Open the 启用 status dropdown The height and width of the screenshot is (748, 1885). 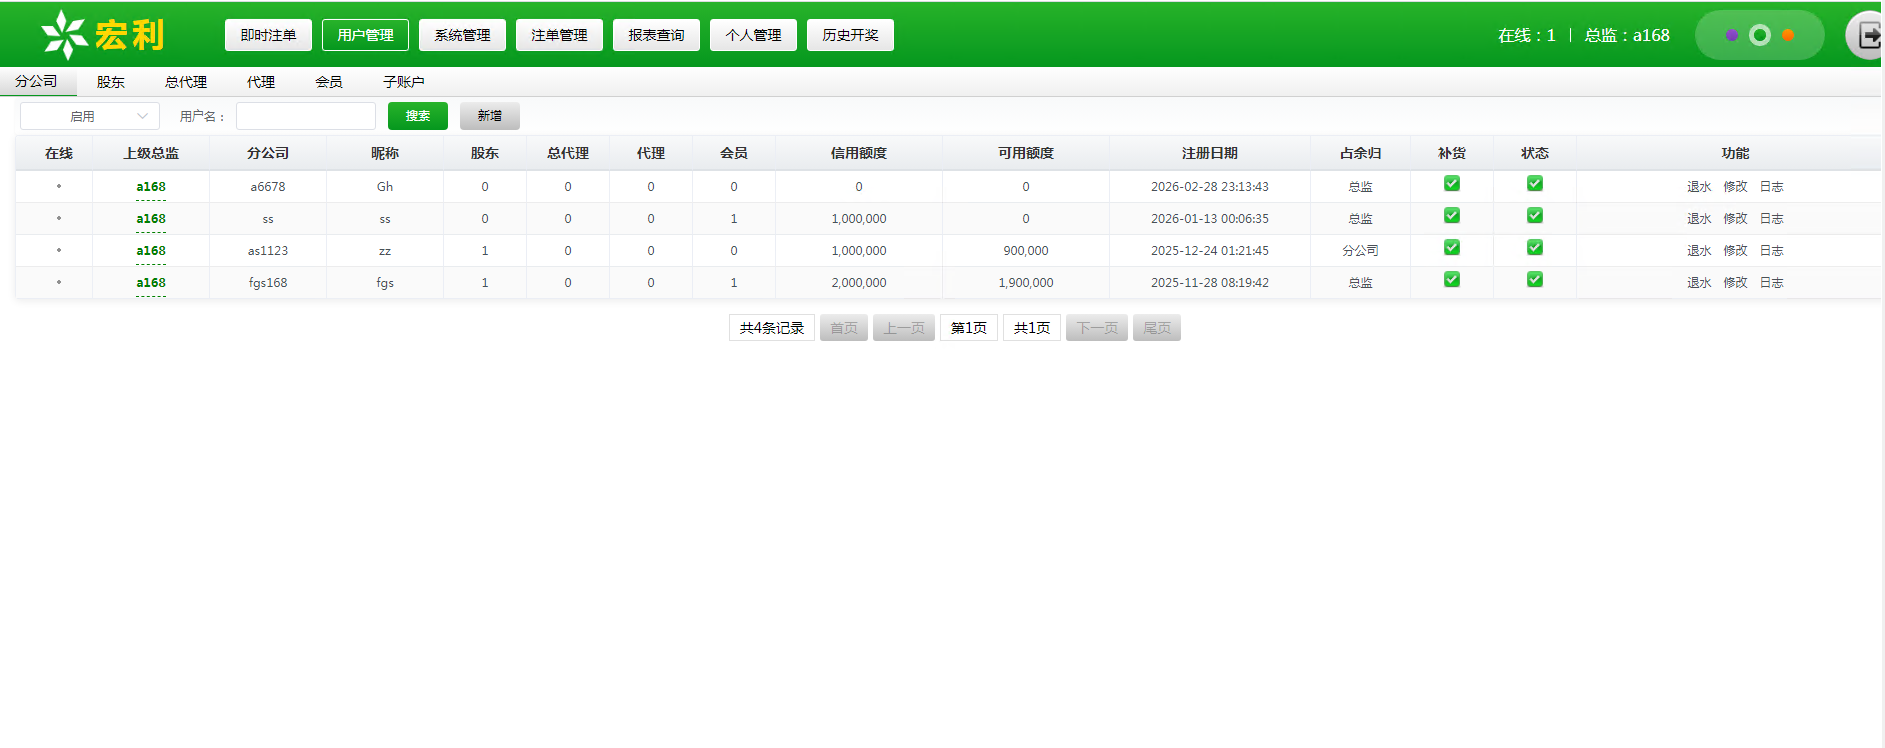(90, 116)
